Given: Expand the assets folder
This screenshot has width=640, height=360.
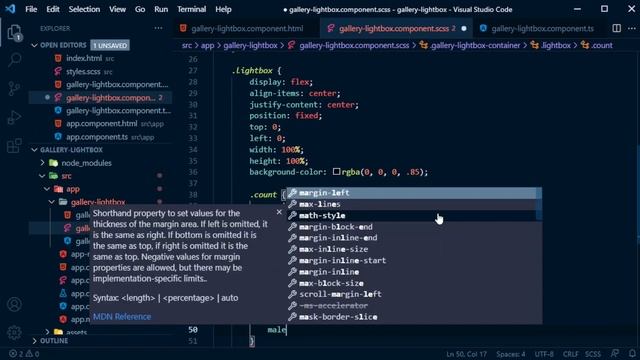Looking at the screenshot, I should coord(47,332).
